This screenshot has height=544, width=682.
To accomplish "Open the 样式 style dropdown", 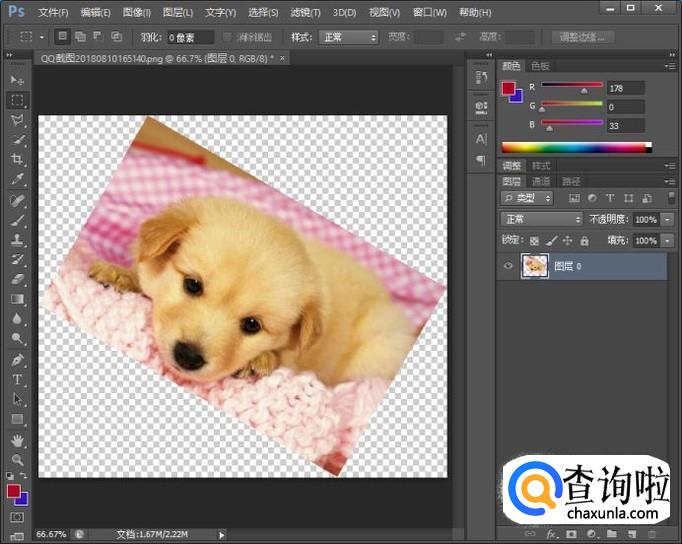I will [x=347, y=37].
